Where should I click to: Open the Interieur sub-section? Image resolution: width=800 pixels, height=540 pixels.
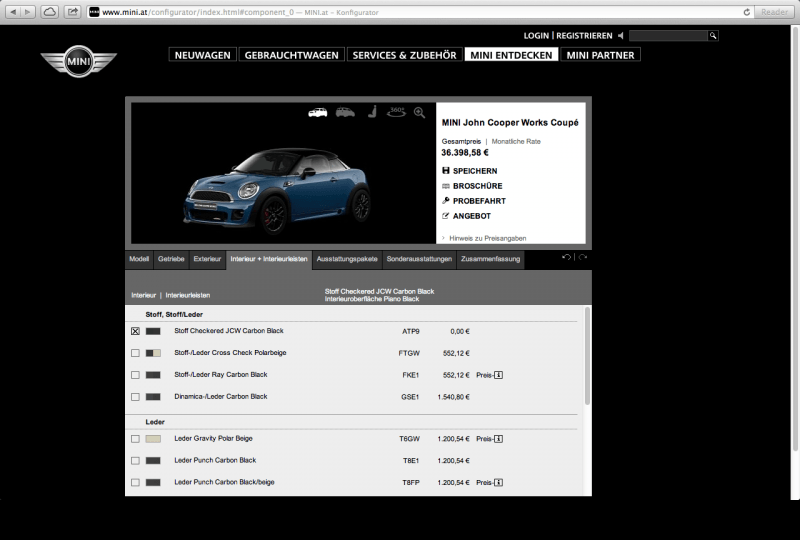[143, 296]
